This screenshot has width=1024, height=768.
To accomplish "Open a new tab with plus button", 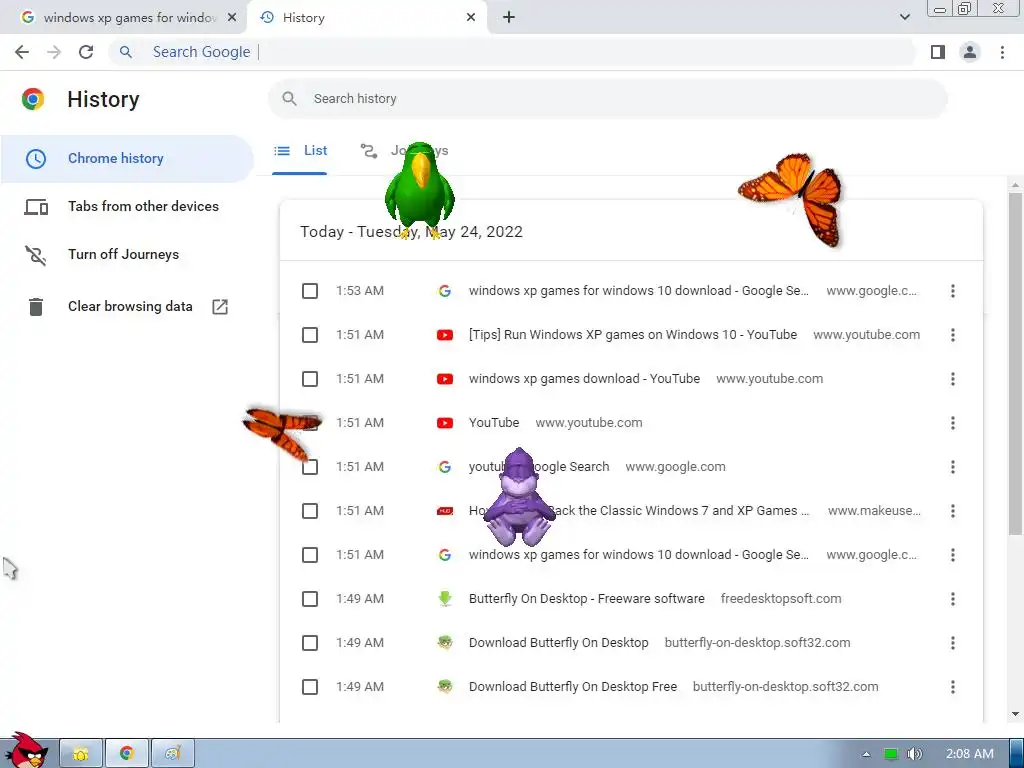I will (509, 18).
